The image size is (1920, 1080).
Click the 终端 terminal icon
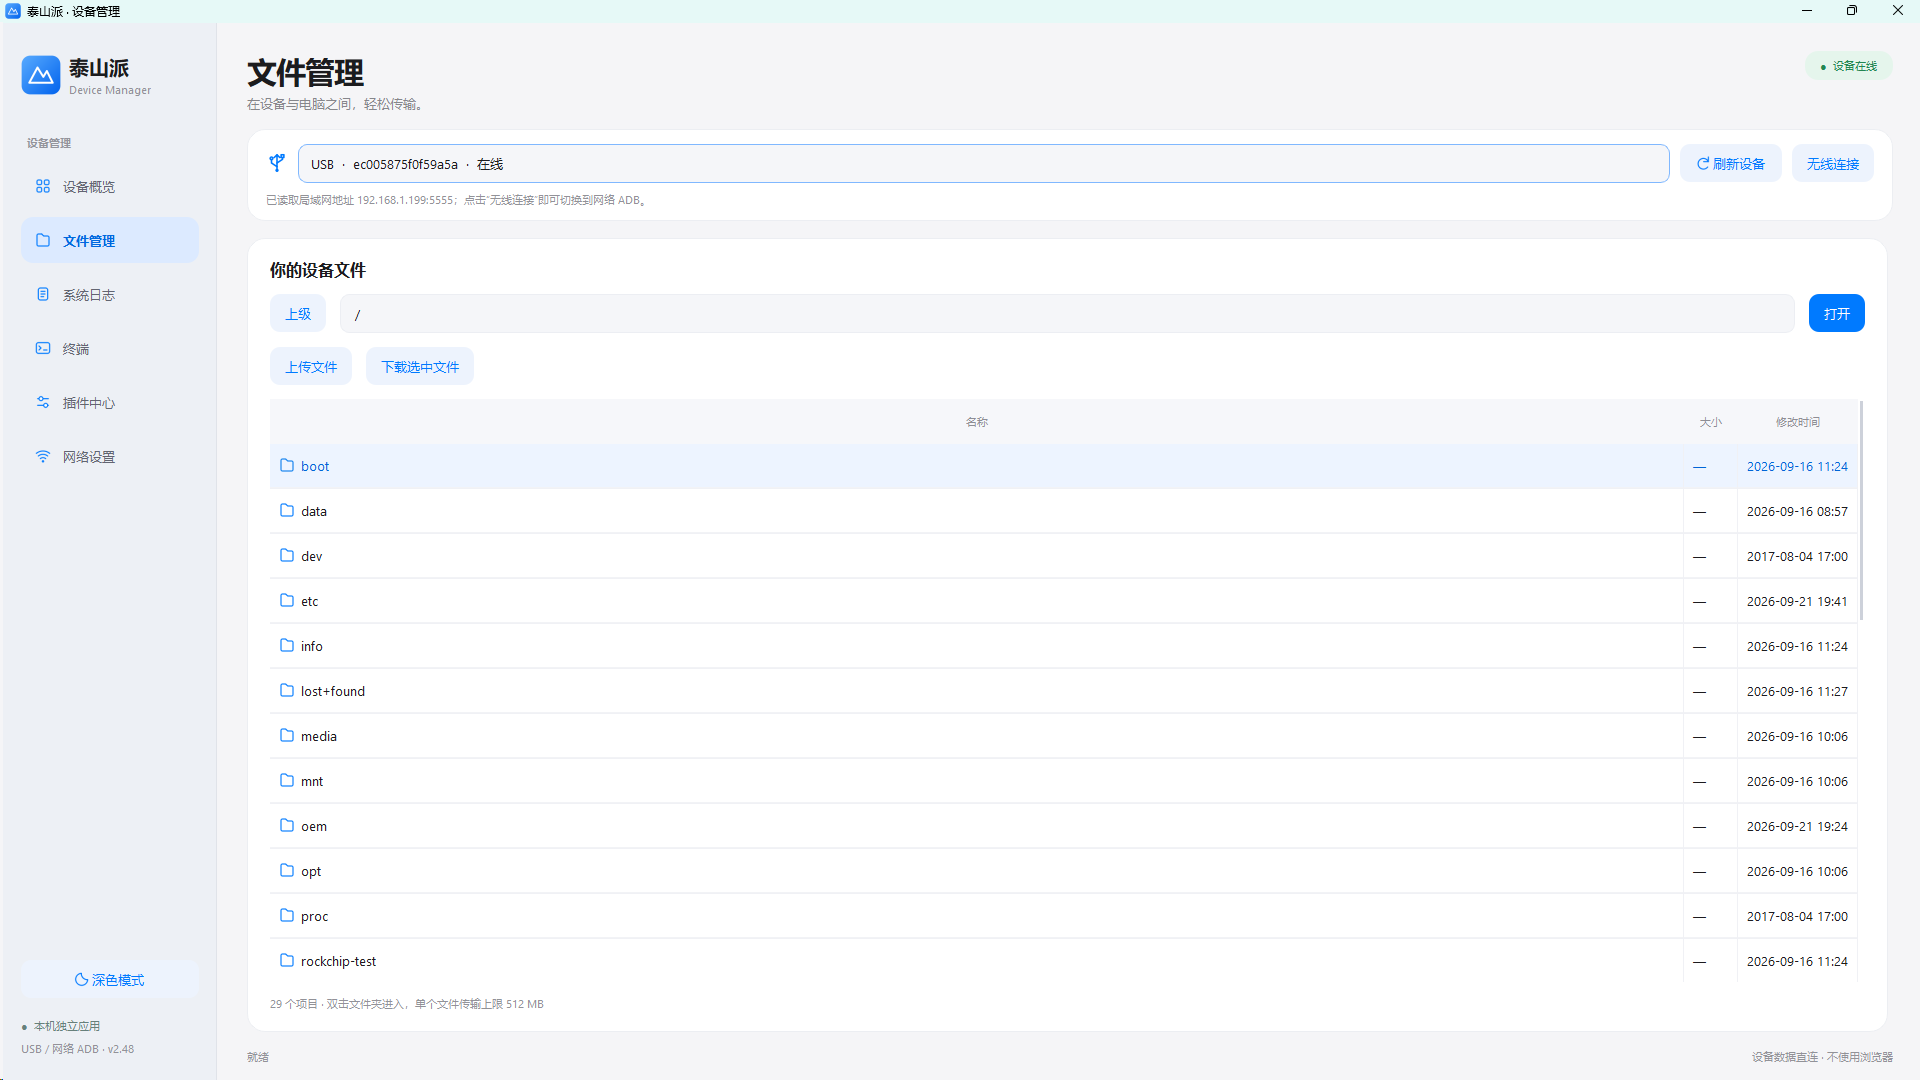[43, 348]
